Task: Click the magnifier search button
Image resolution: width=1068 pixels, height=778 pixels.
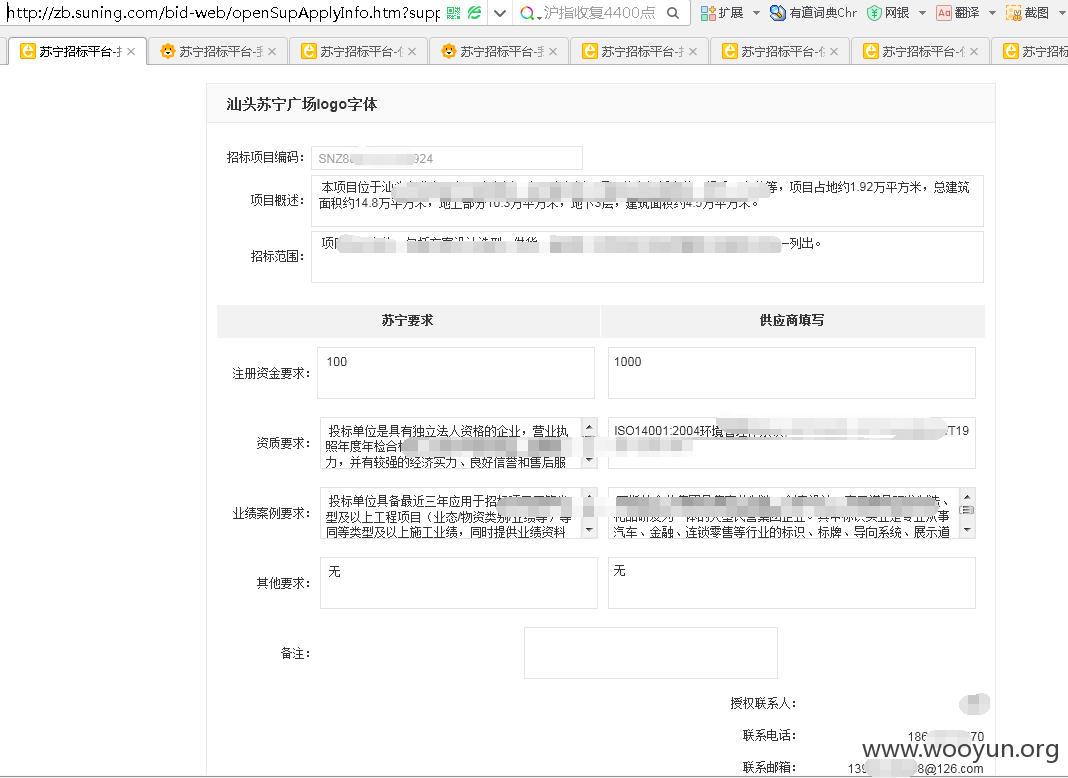Action: click(x=673, y=13)
